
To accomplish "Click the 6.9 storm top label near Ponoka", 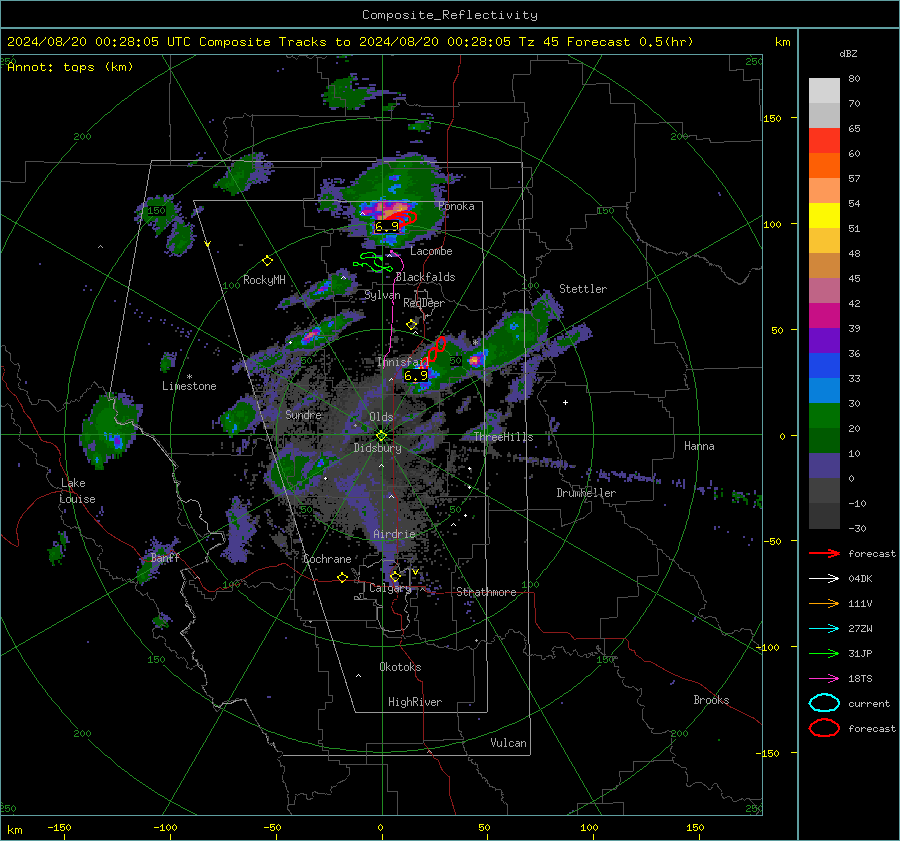I will (x=387, y=227).
